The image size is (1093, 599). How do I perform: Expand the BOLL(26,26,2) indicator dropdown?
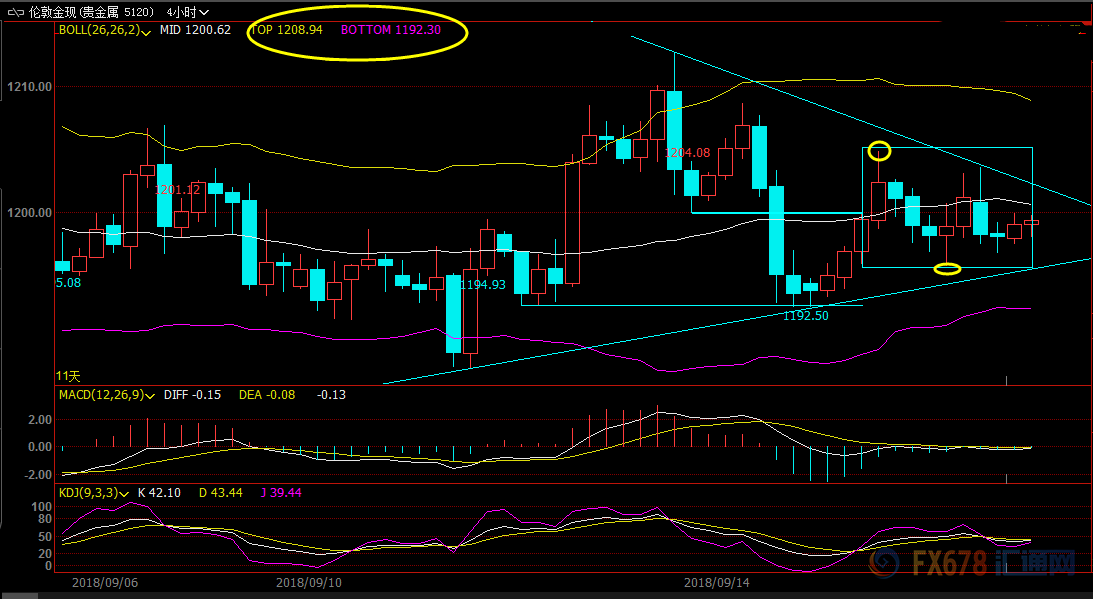coord(146,31)
